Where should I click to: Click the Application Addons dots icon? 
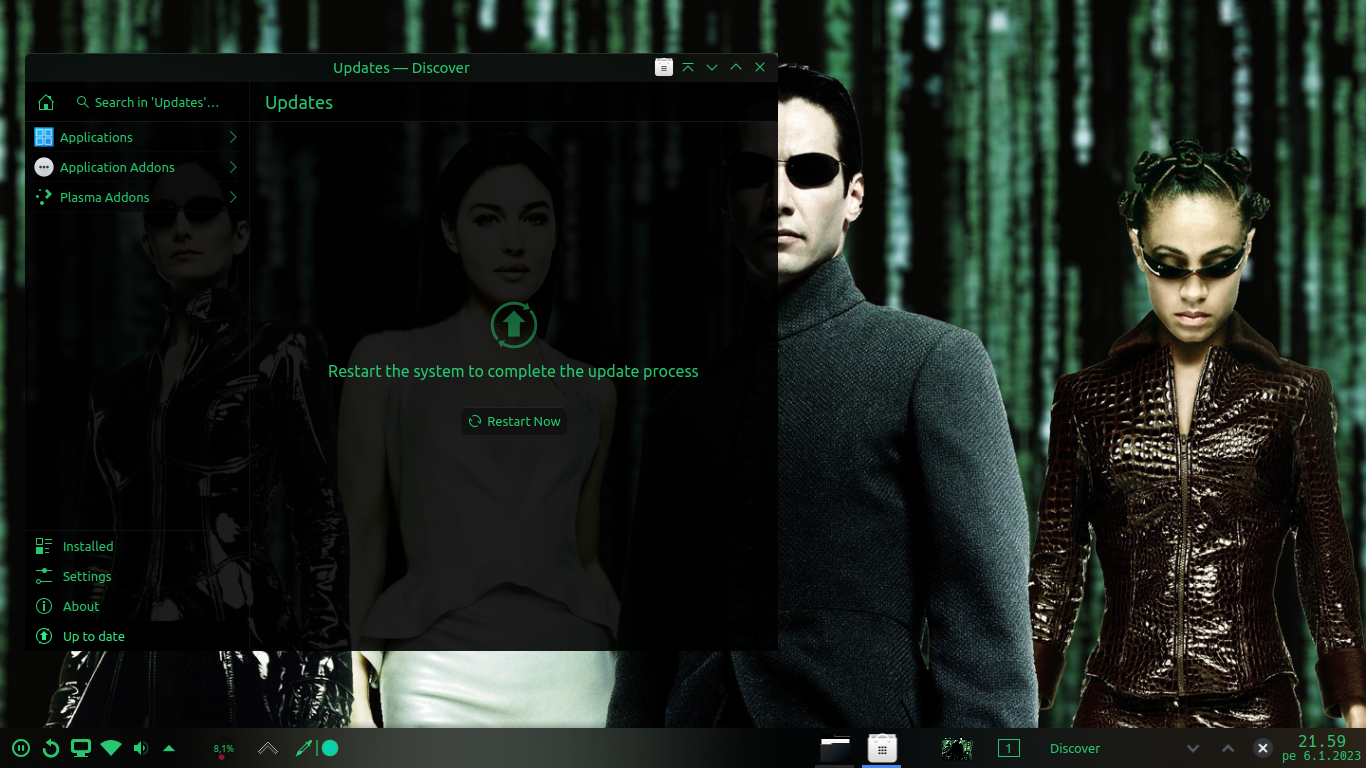click(x=44, y=167)
